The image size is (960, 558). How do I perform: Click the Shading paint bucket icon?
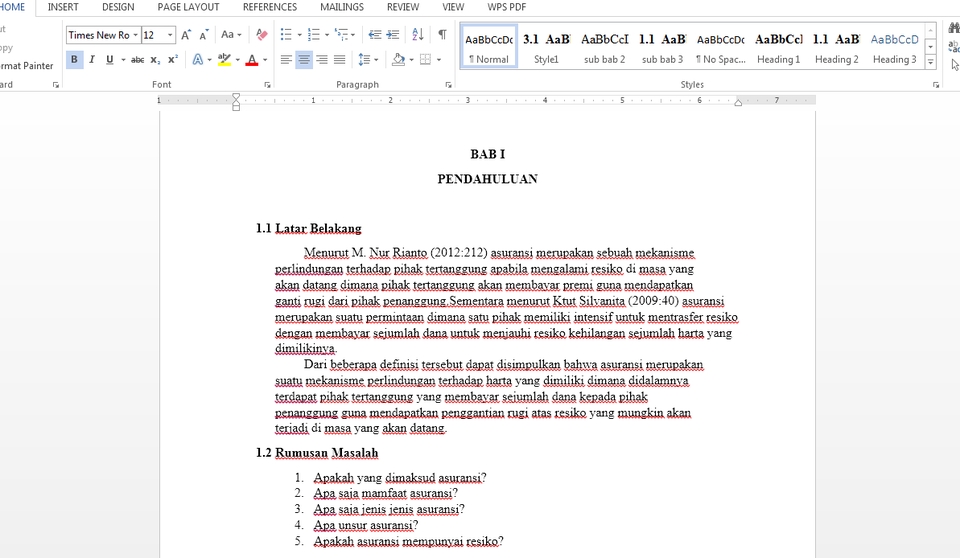[399, 60]
